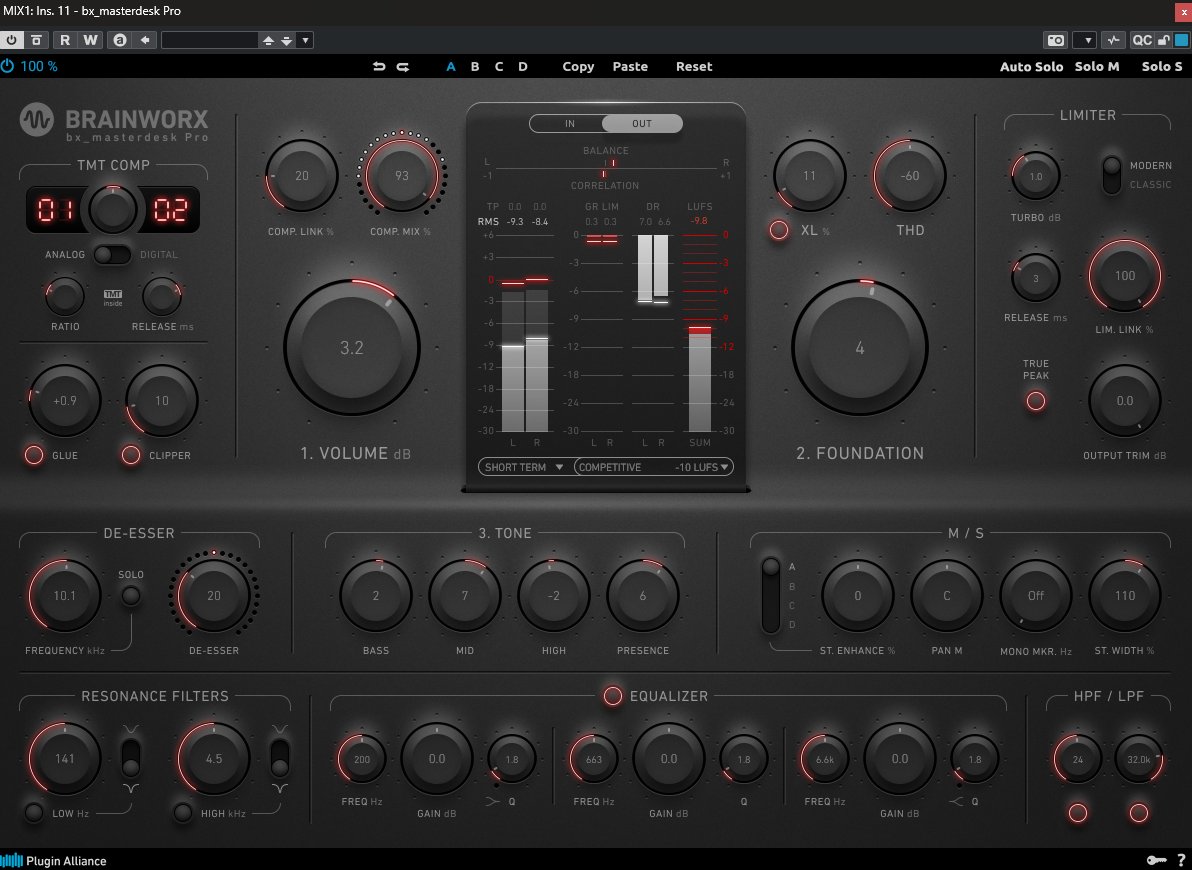Image resolution: width=1192 pixels, height=870 pixels.
Task: Click the camera snapshot icon
Action: (1055, 40)
